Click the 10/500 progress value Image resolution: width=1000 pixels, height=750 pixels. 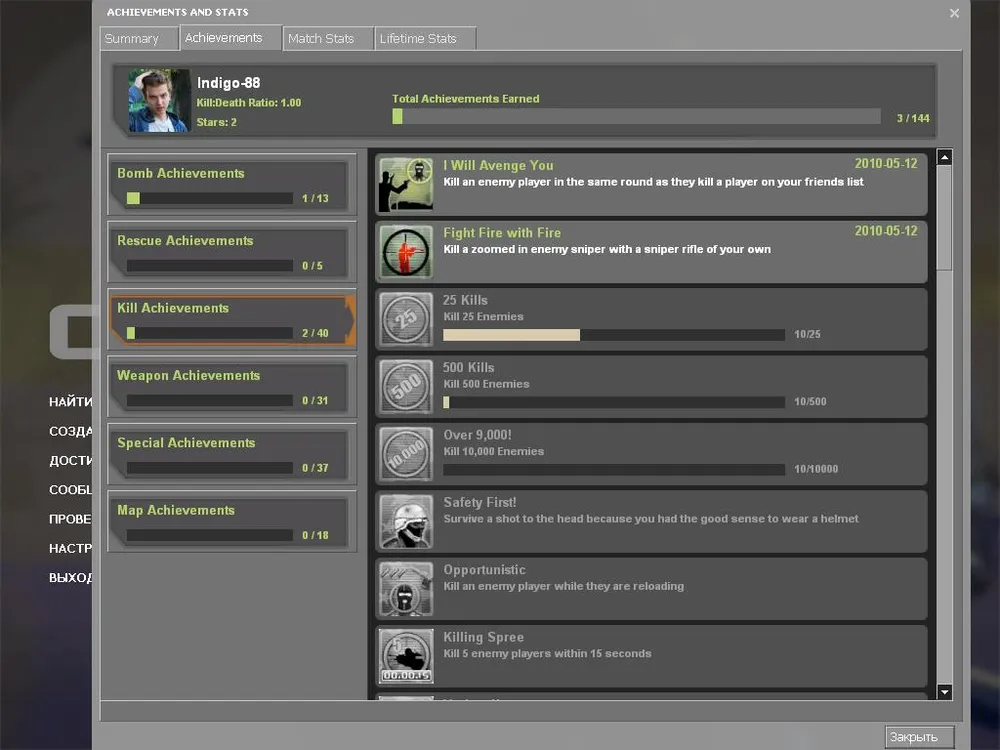click(x=810, y=402)
